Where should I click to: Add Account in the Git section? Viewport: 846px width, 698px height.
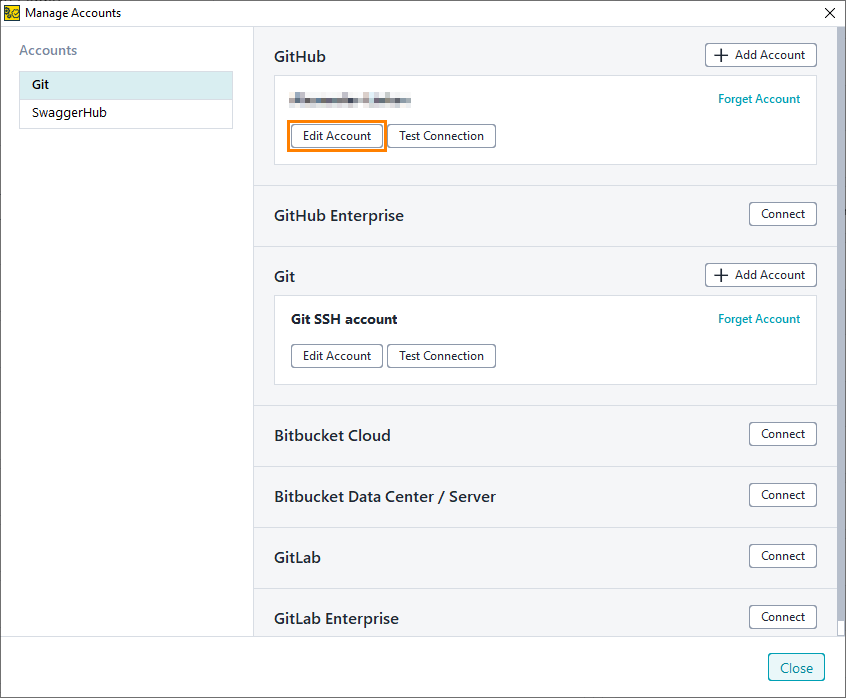[760, 275]
